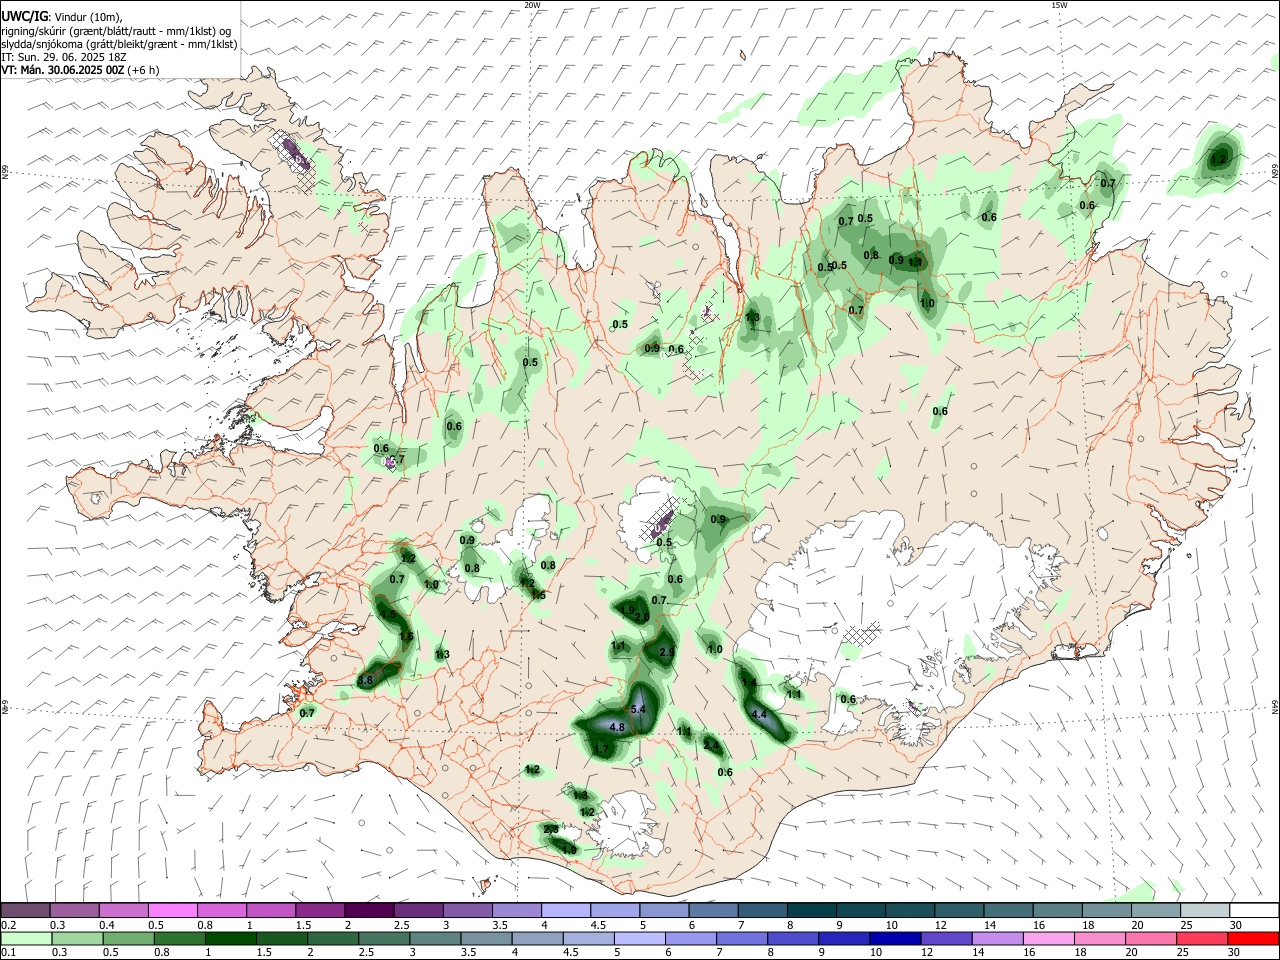The image size is (1280, 960).
Task: Click the deep blue 10 swatch, bottom scale
Action: (894, 938)
